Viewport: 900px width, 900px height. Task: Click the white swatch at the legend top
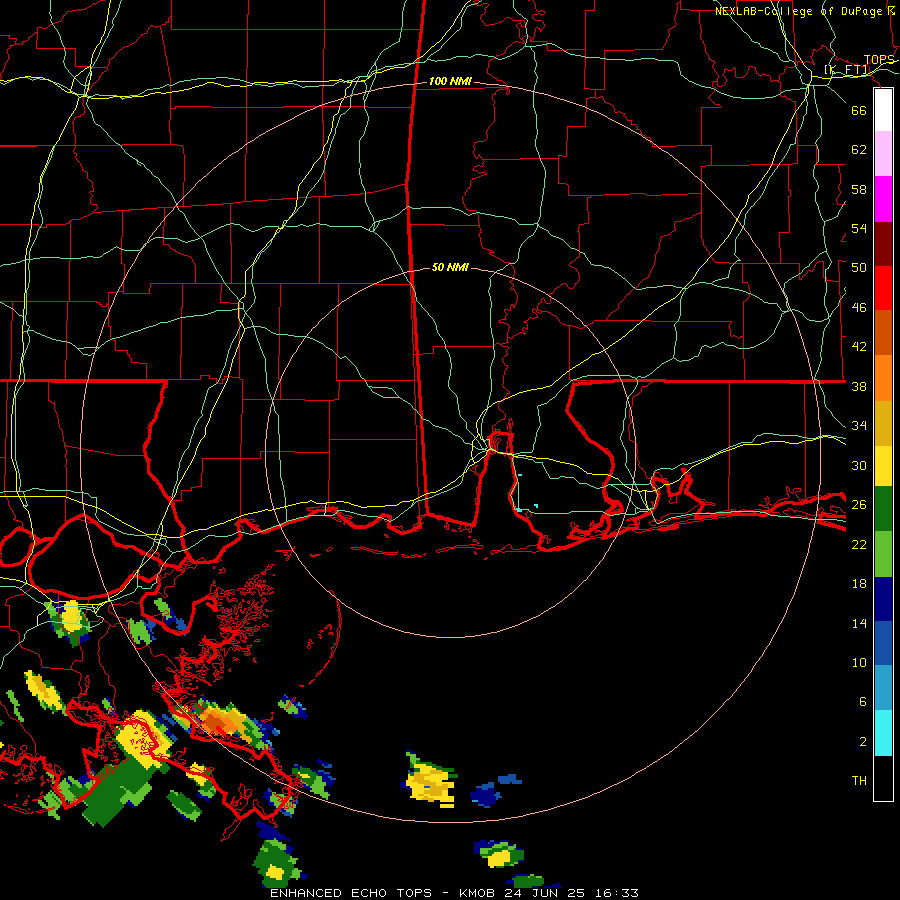click(x=883, y=110)
